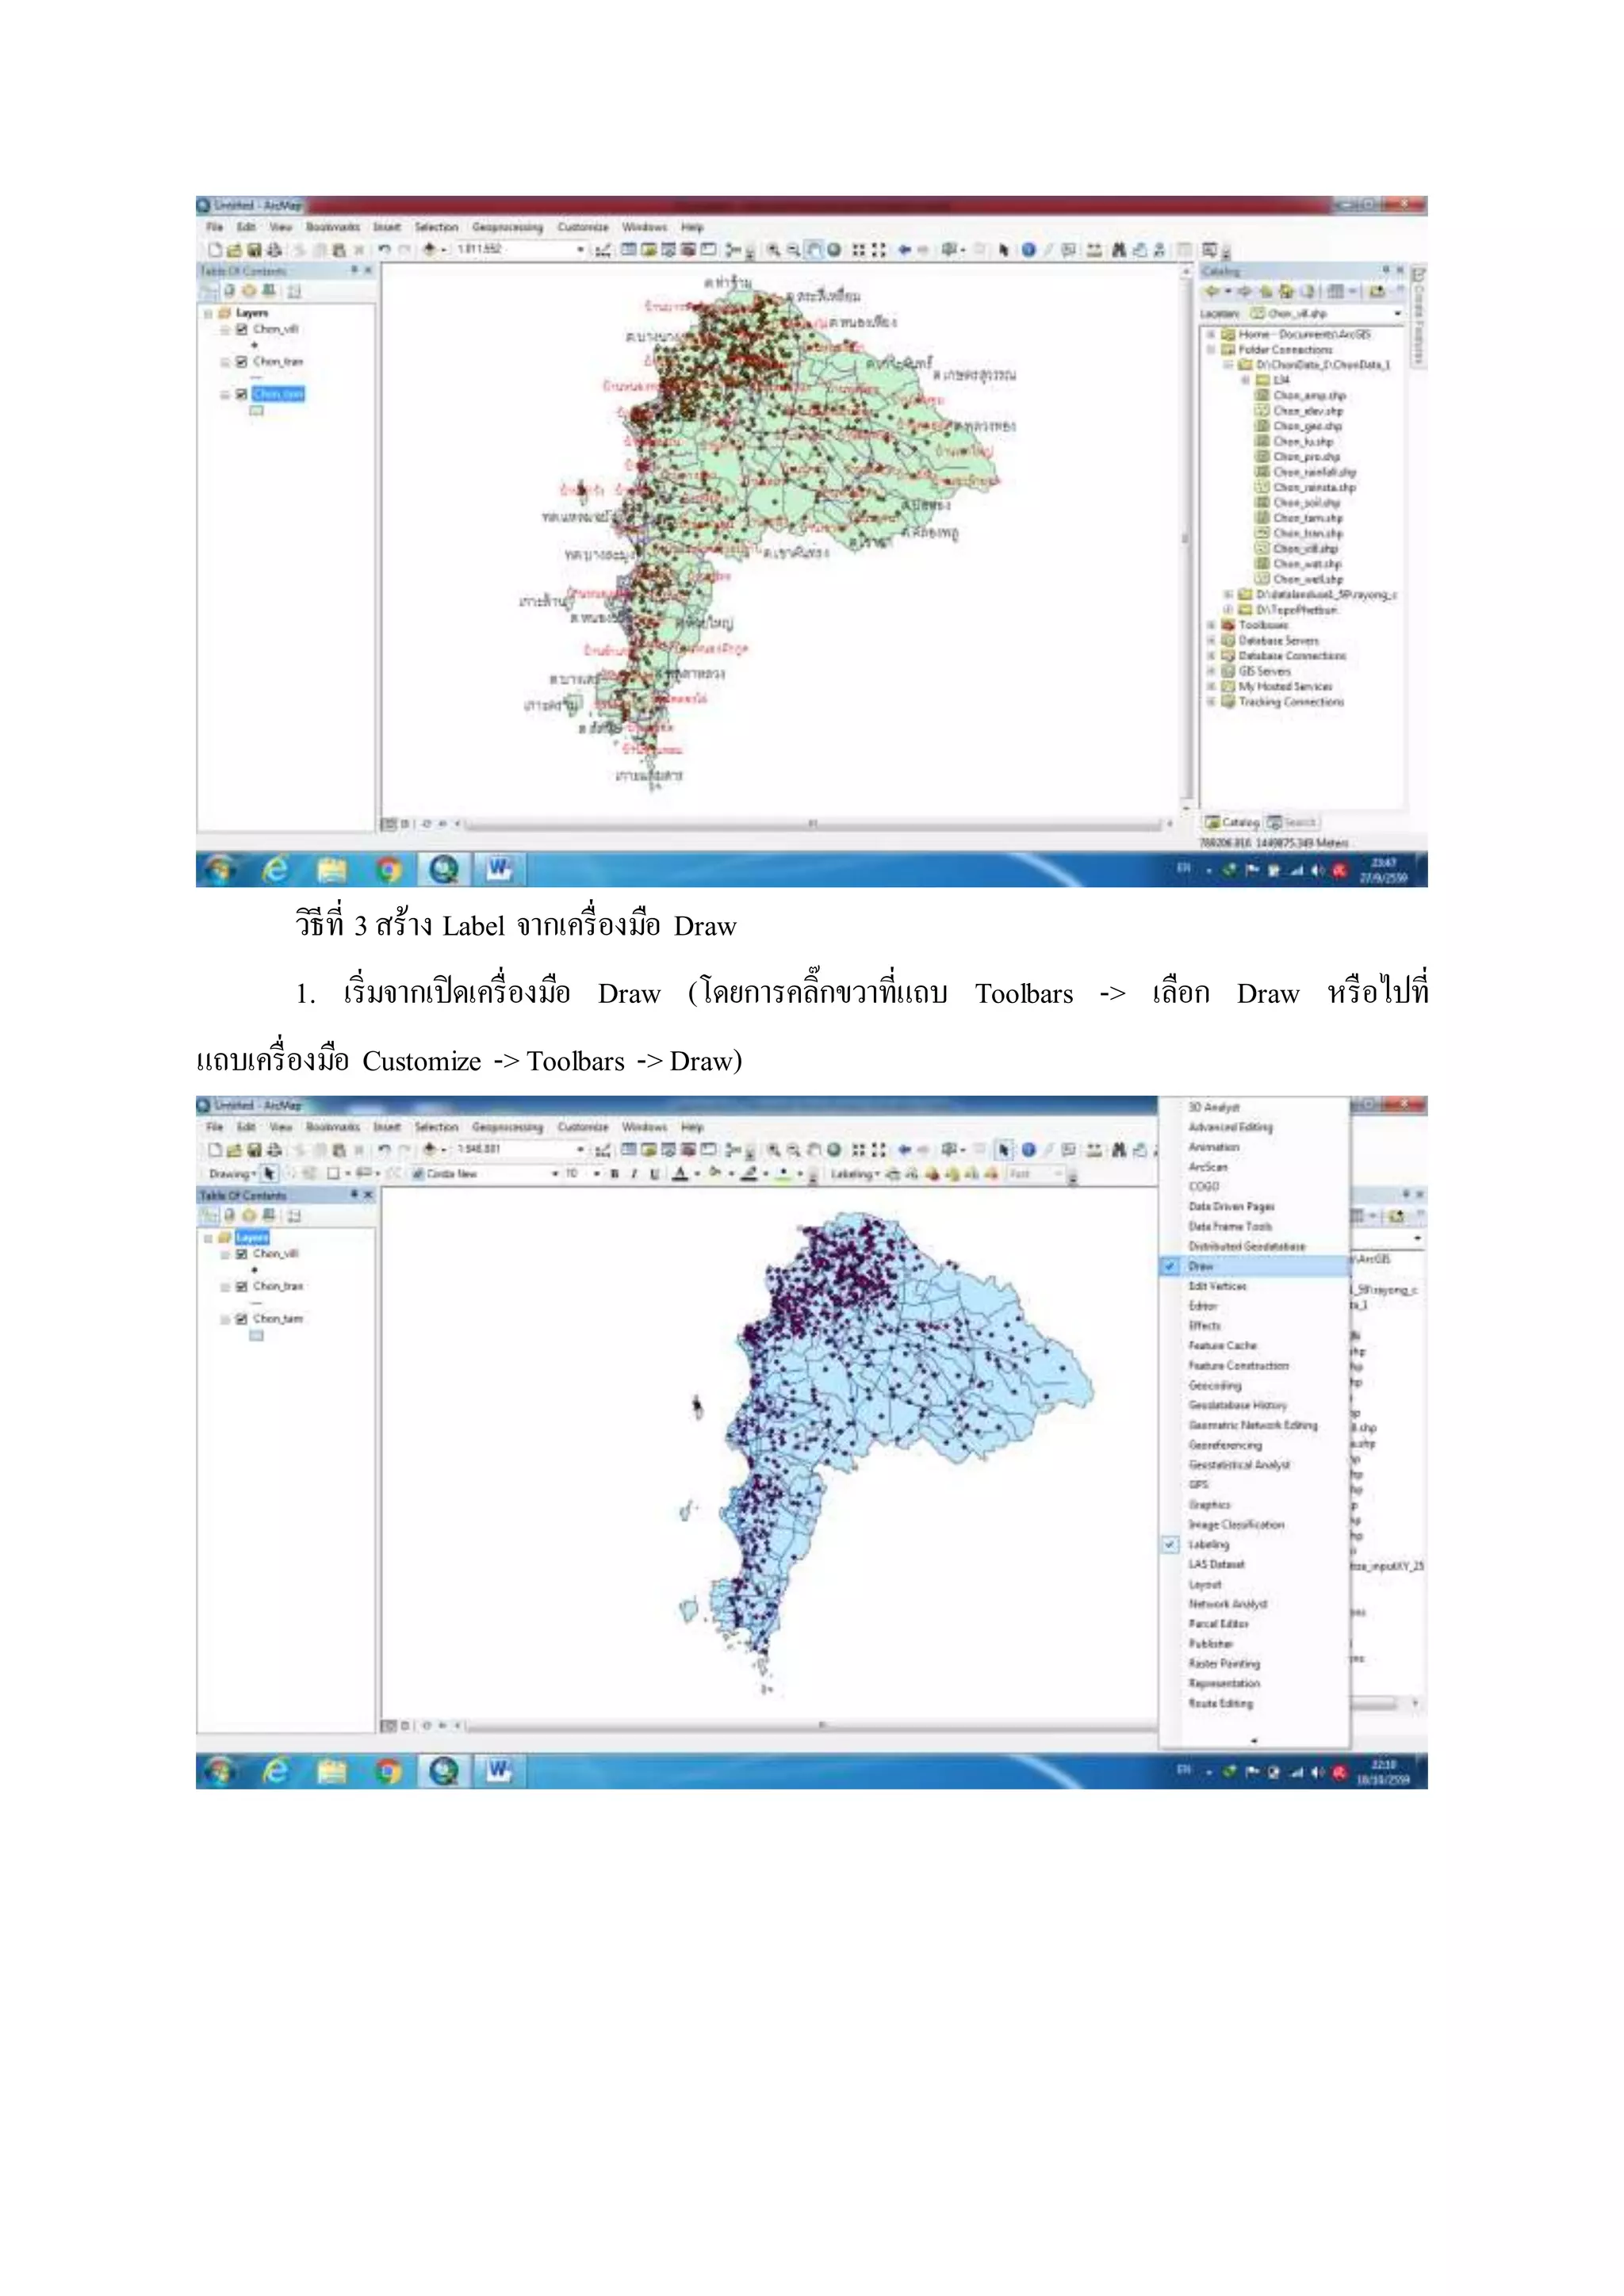The width and height of the screenshot is (1624, 2296).
Task: Select Georeferencing in the toolbars list
Action: tap(1225, 1445)
